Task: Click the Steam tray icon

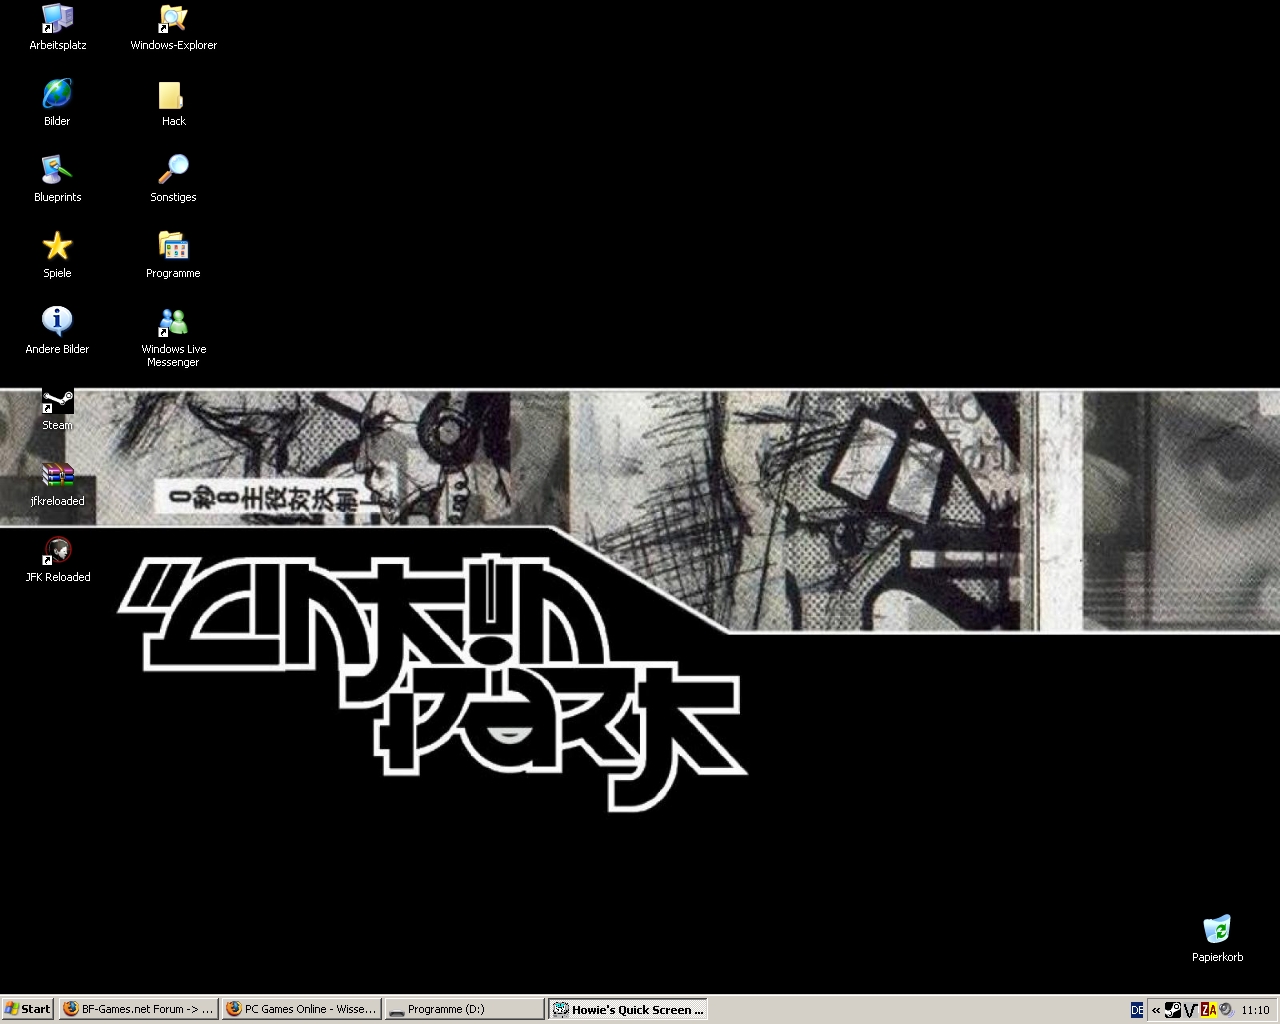Action: point(1173,1010)
